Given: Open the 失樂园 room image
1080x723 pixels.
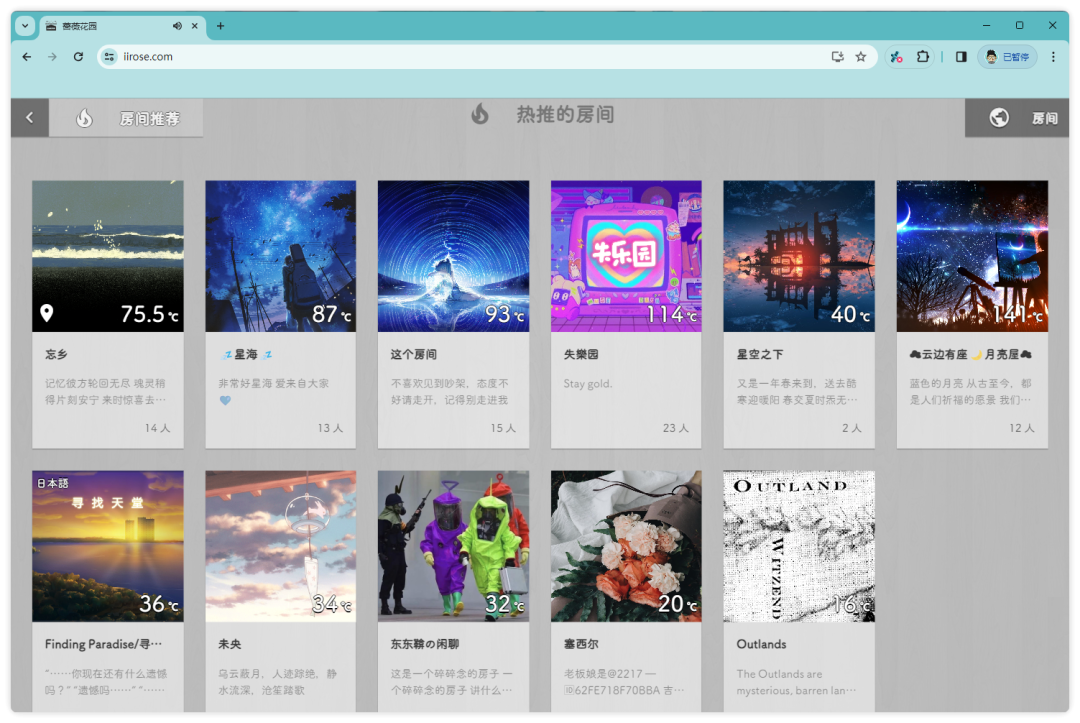Looking at the screenshot, I should click(626, 256).
